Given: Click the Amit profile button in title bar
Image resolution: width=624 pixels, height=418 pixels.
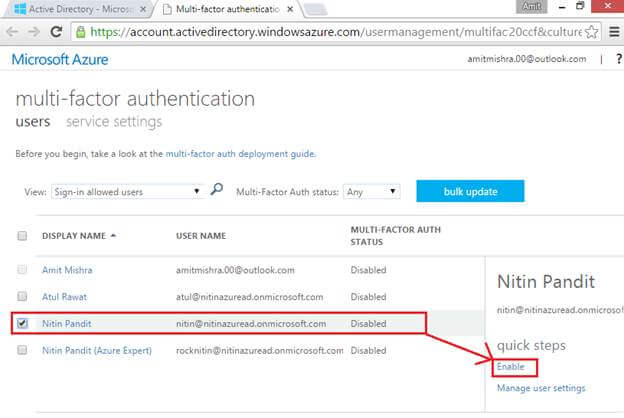Looking at the screenshot, I should pyautogui.click(x=531, y=6).
